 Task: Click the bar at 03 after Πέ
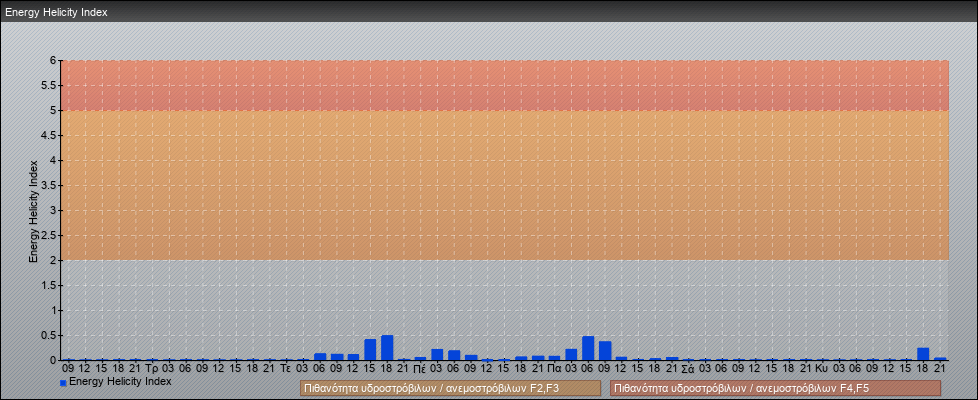point(437,354)
